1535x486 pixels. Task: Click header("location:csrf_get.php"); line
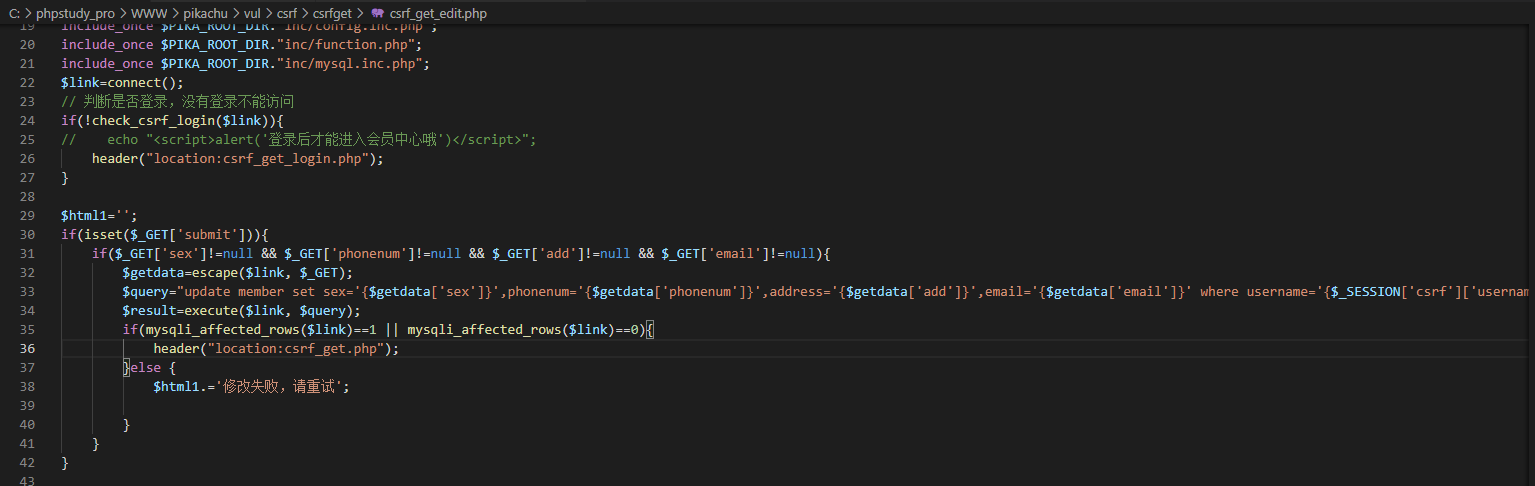[277, 349]
